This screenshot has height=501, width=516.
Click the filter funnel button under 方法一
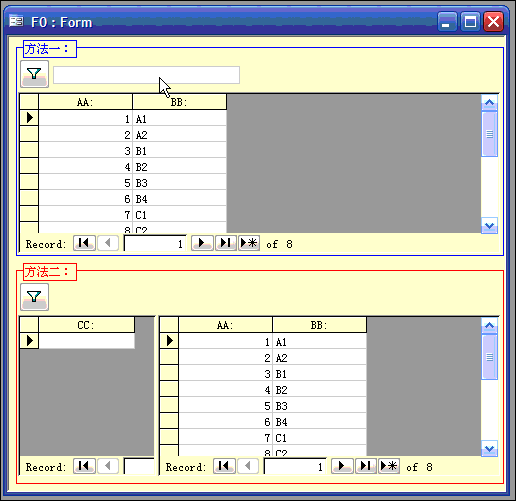34,74
